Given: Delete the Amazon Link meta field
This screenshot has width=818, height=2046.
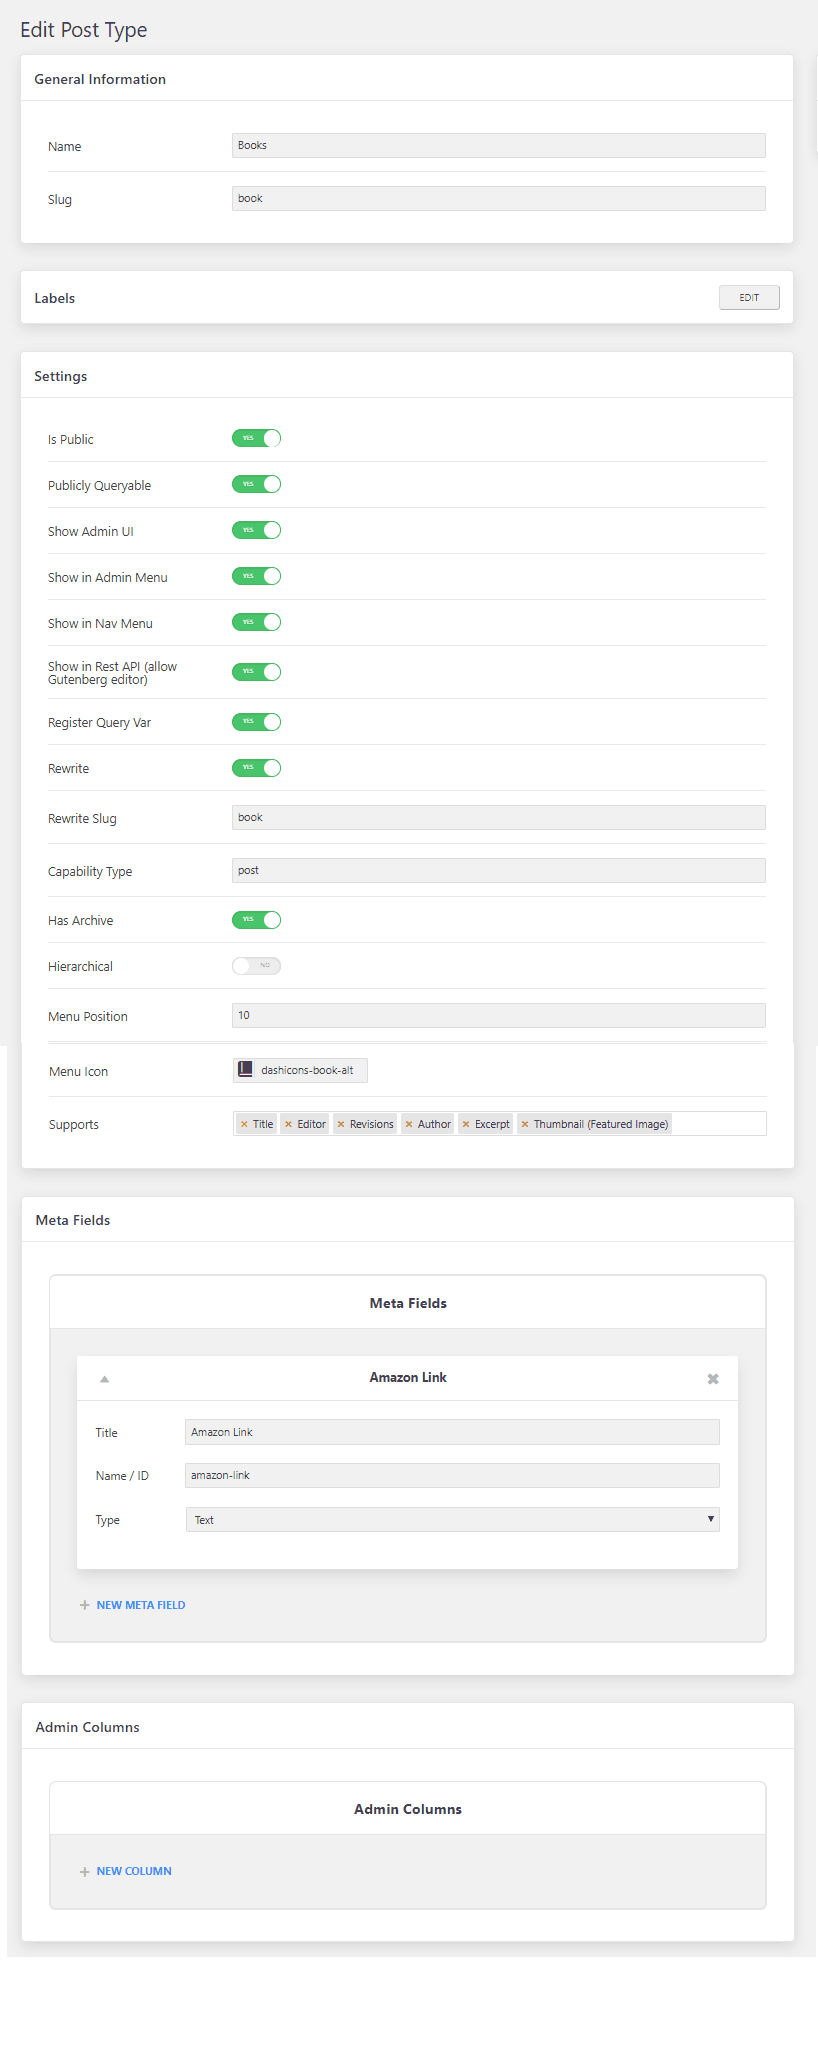Looking at the screenshot, I should click(x=713, y=1379).
